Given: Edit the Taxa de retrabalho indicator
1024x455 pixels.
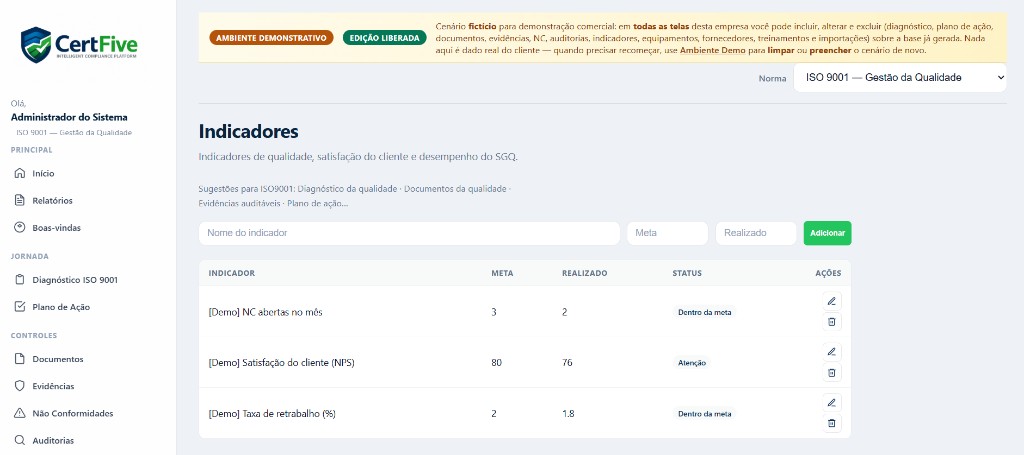Looking at the screenshot, I should (831, 402).
